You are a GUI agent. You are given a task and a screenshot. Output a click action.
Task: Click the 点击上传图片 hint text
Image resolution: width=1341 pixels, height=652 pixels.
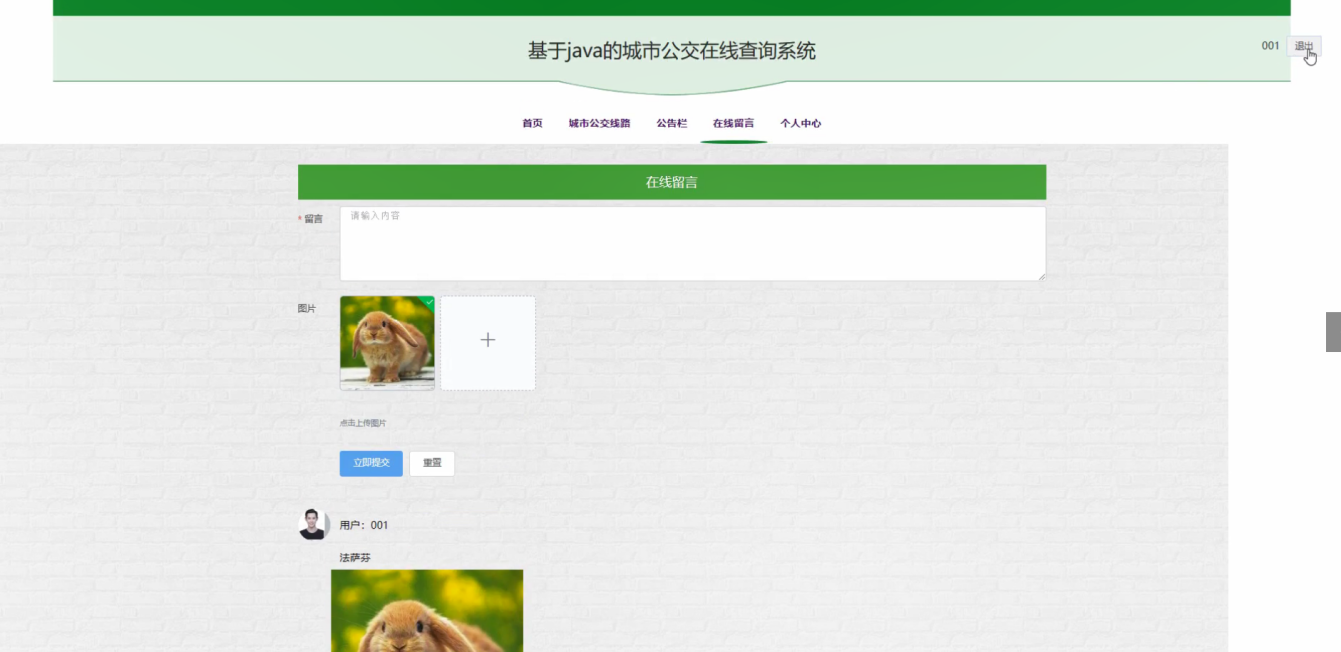tap(363, 423)
